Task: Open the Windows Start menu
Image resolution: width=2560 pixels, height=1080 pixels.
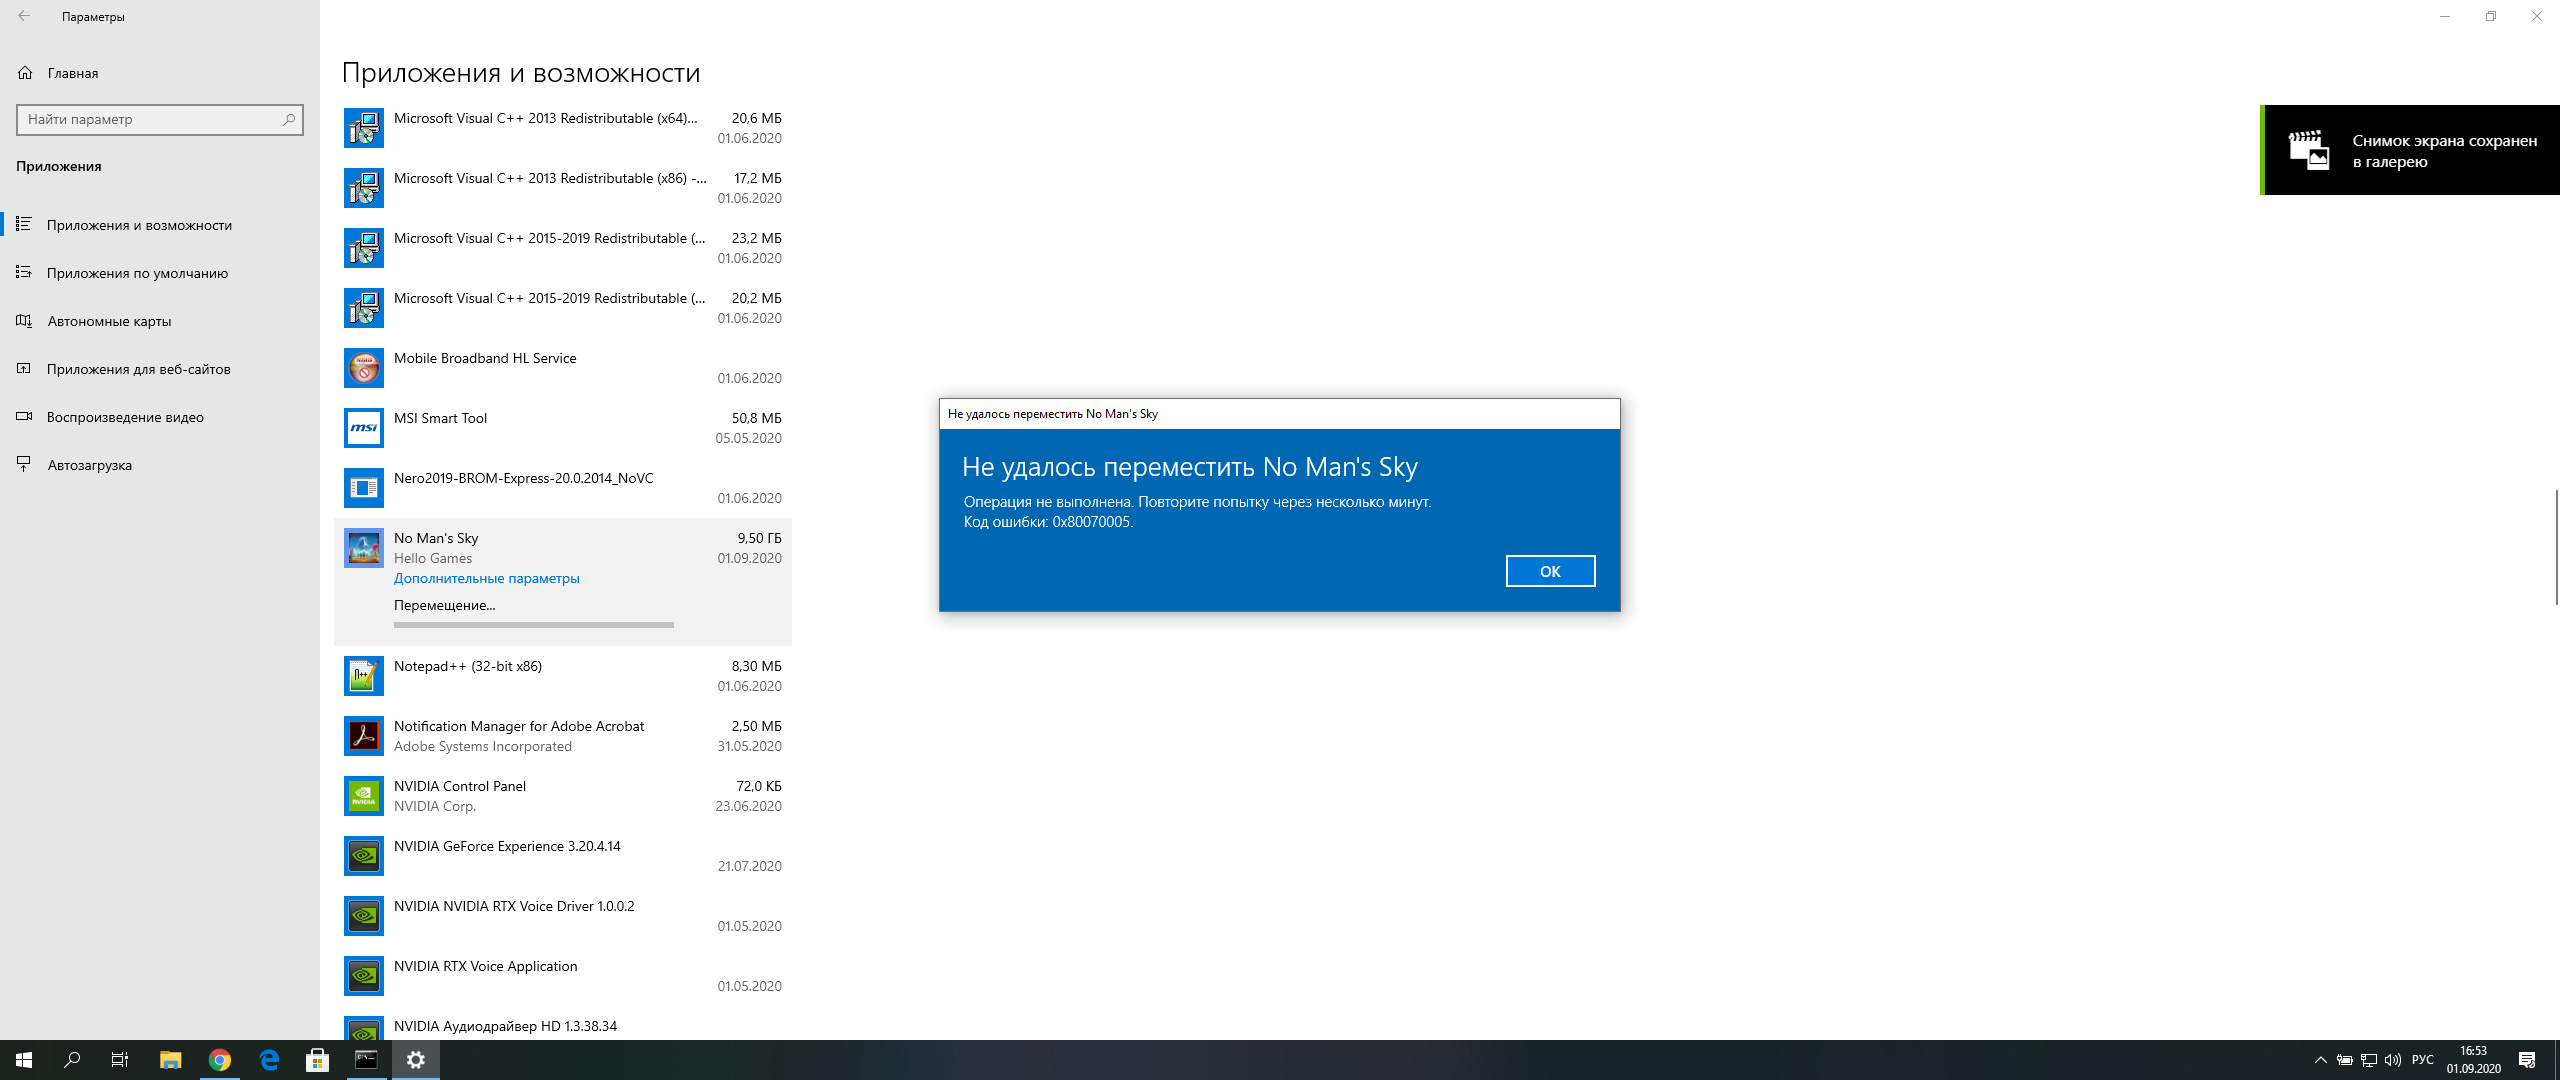Action: pos(24,1060)
